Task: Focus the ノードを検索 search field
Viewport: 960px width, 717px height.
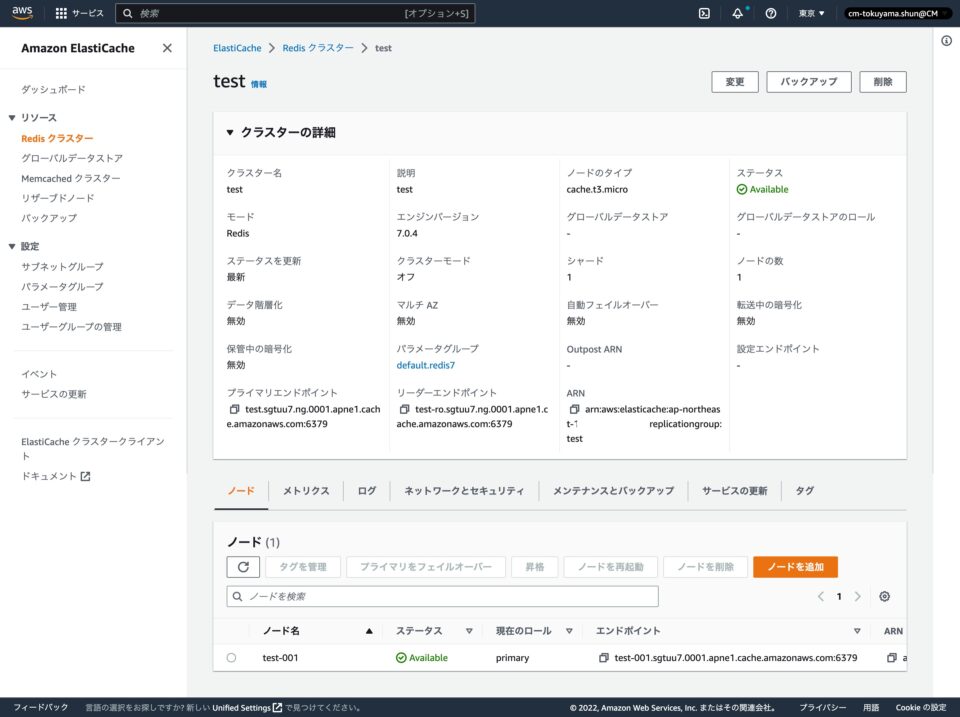Action: click(442, 596)
